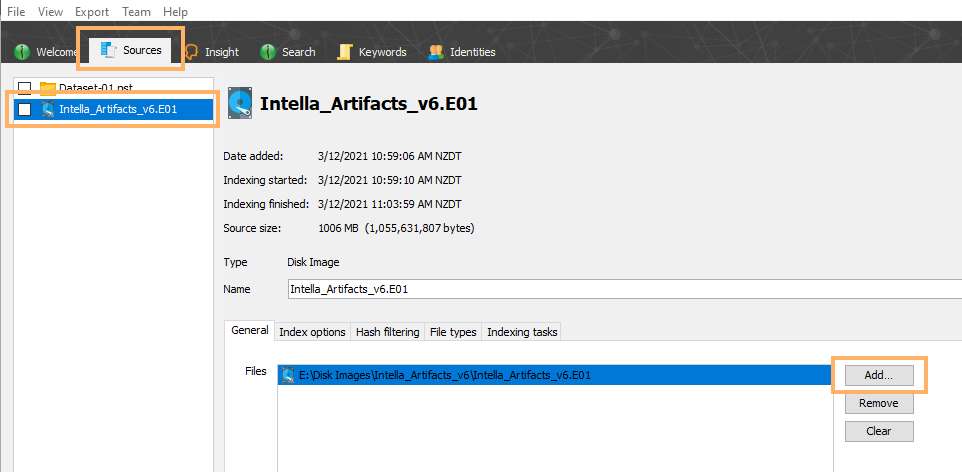This screenshot has height=472, width=962.
Task: Click the Search tab green icon
Action: tap(268, 52)
